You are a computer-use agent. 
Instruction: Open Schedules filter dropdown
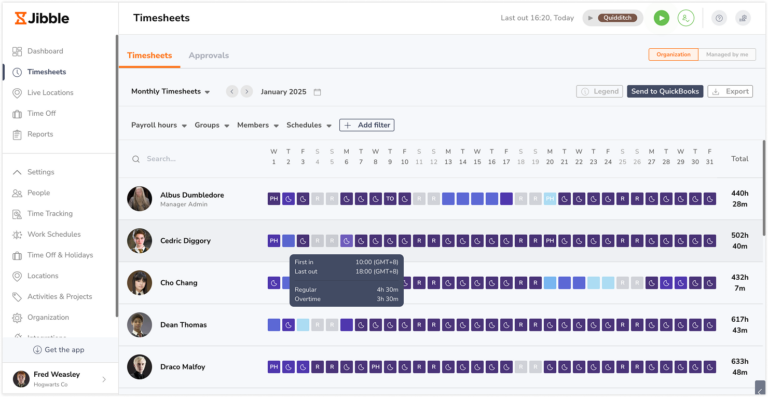309,125
